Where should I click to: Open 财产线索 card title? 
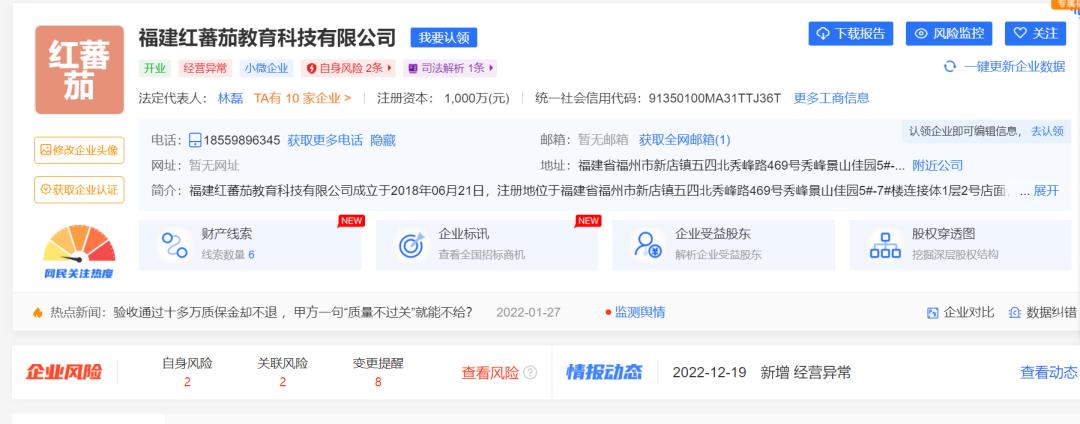227,234
